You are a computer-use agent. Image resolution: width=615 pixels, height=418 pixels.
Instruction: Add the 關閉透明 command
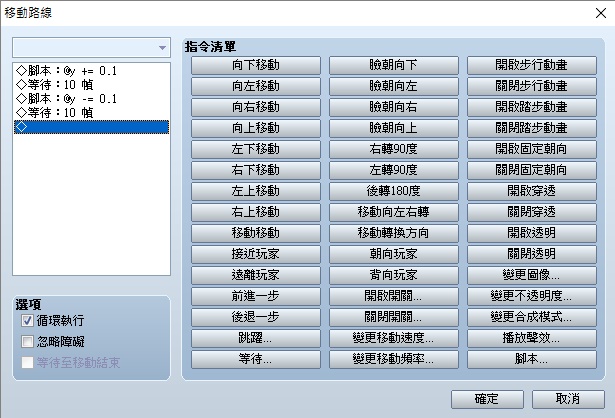(532, 254)
